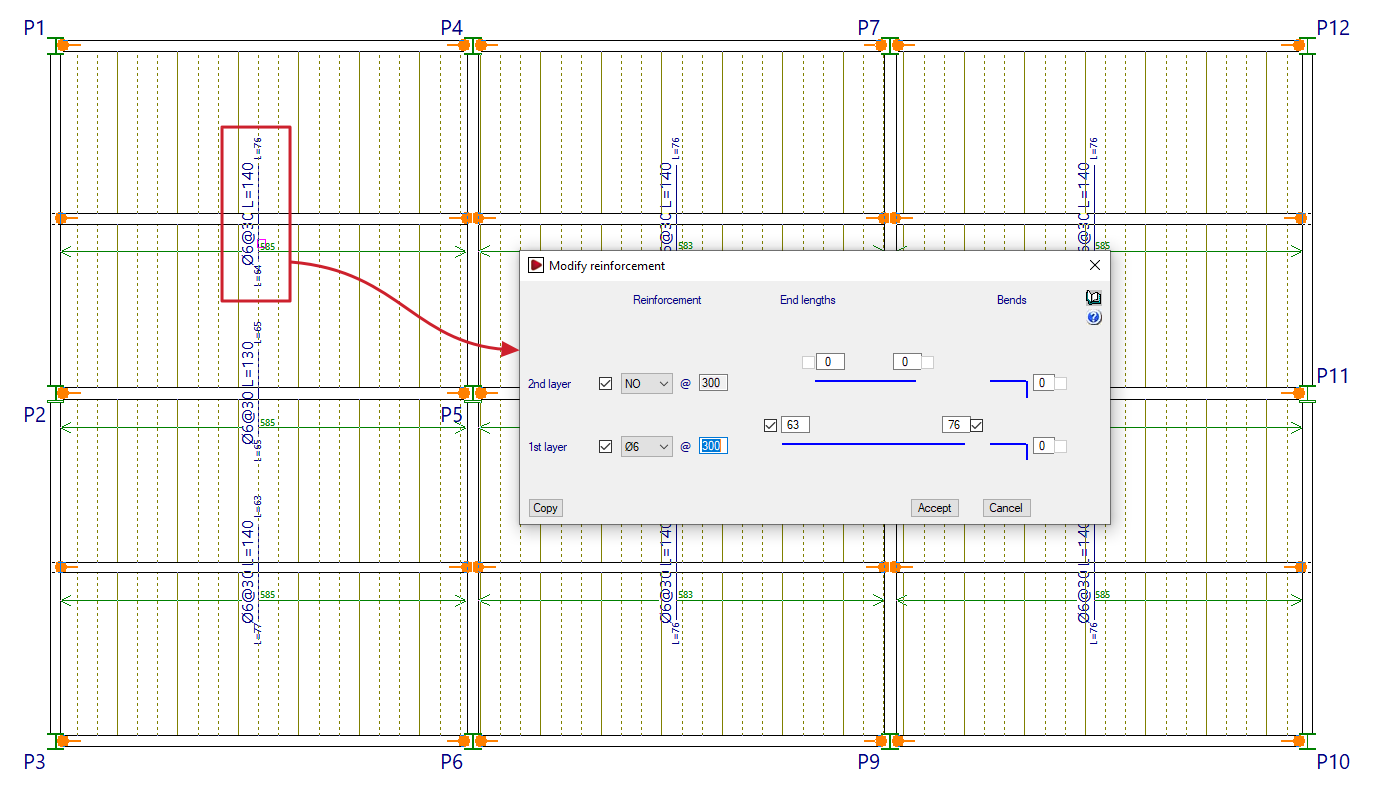
Task: Click the 1st layer bend length field
Action: point(1043,446)
